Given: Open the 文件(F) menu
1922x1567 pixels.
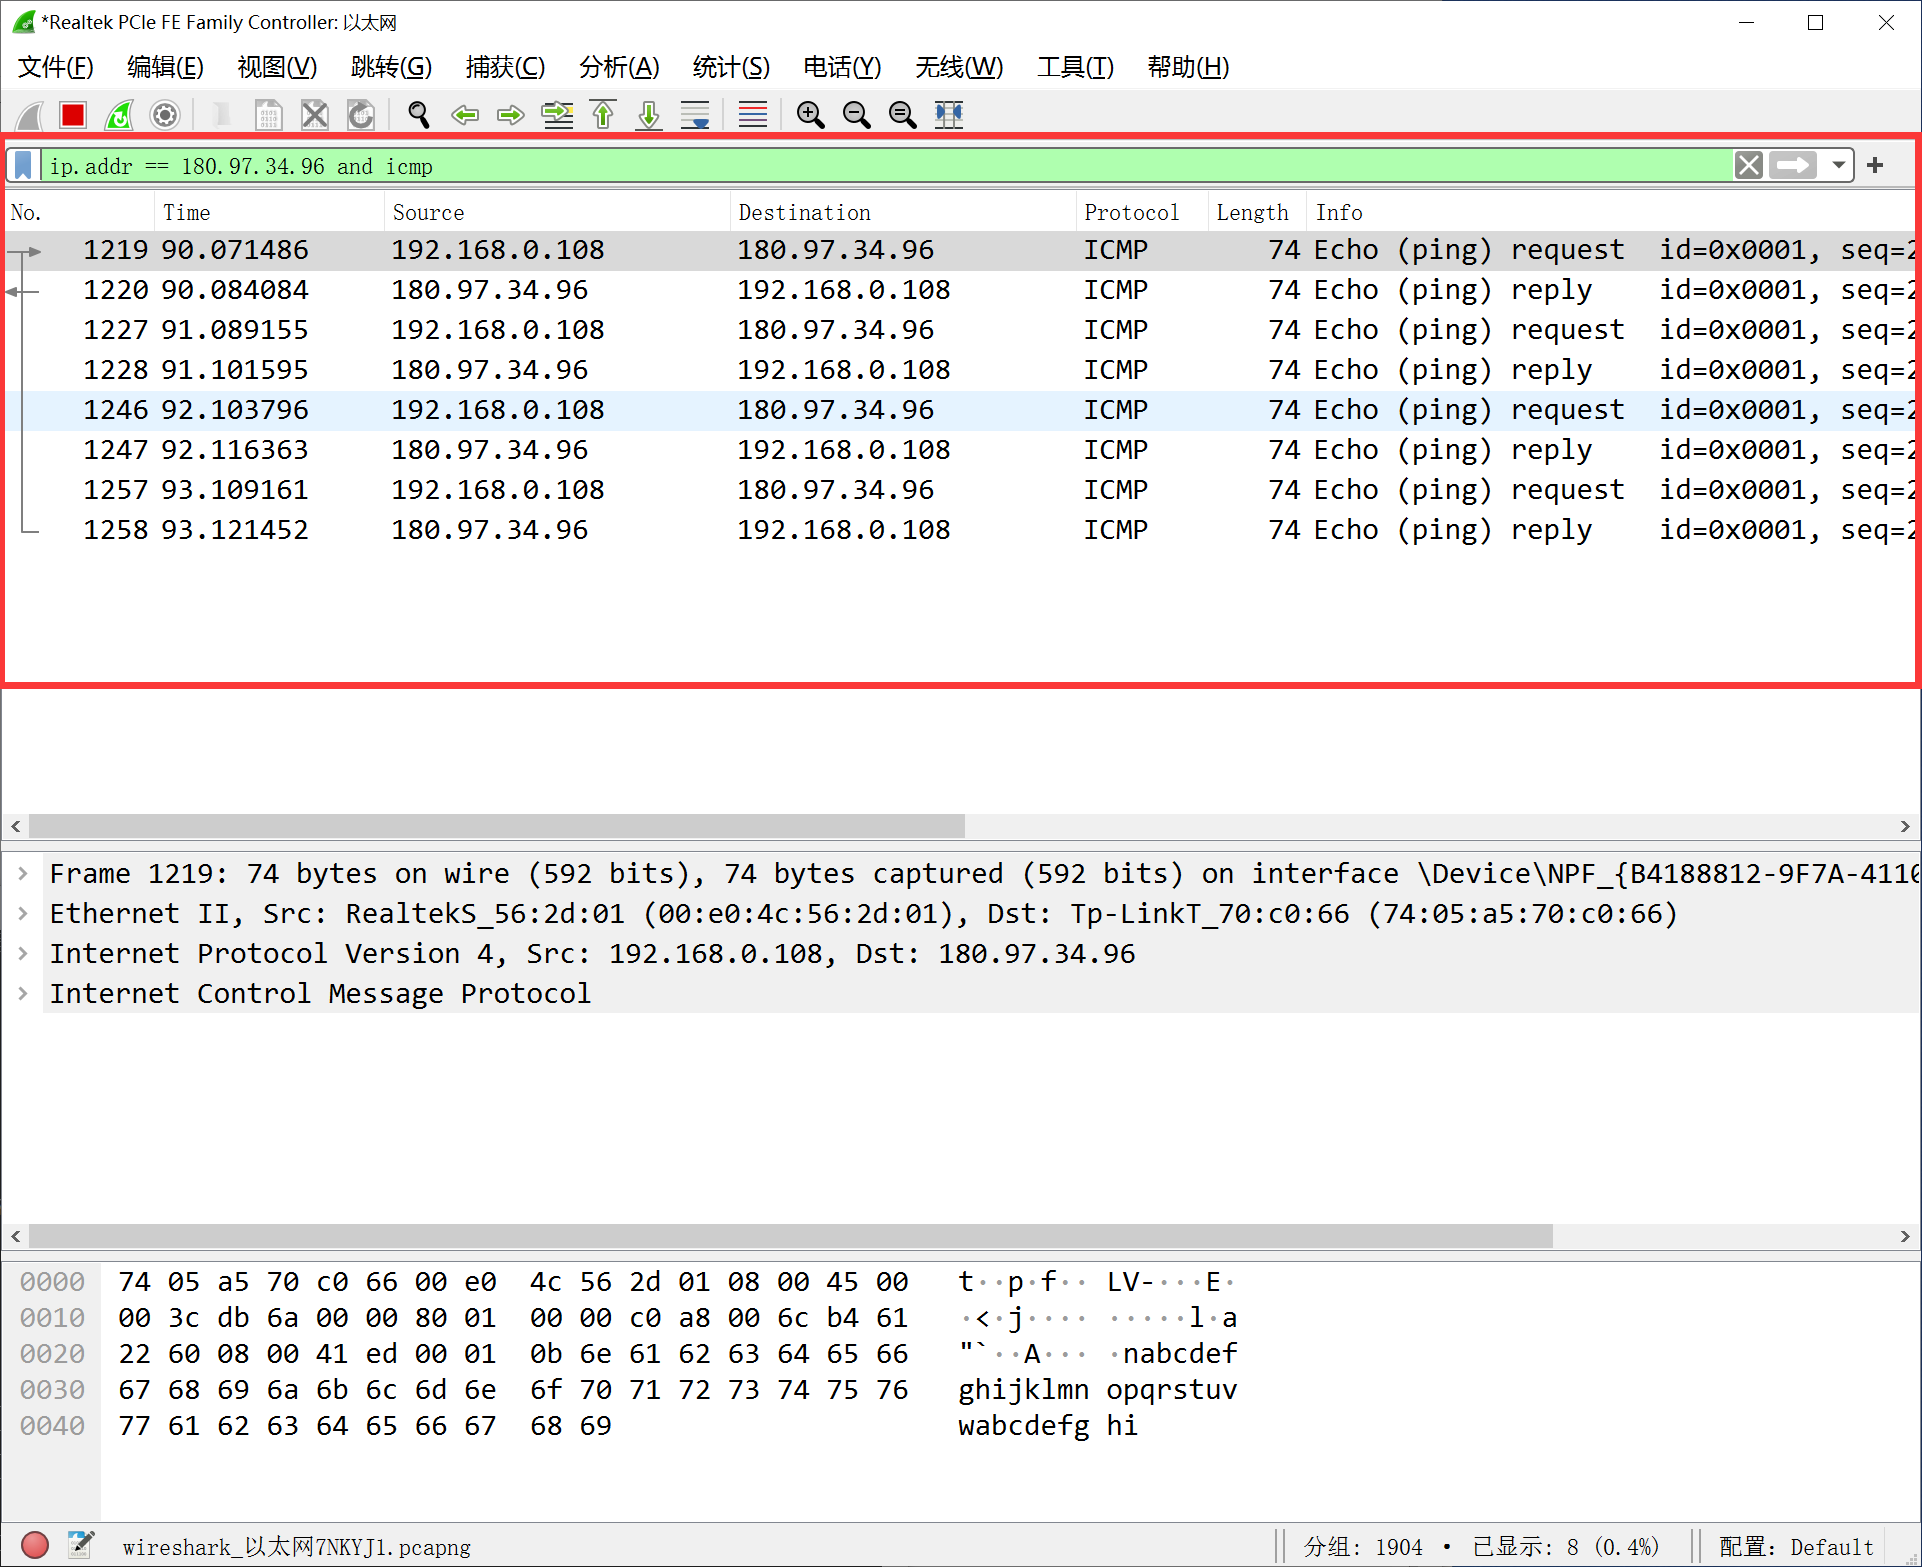Looking at the screenshot, I should [x=56, y=65].
